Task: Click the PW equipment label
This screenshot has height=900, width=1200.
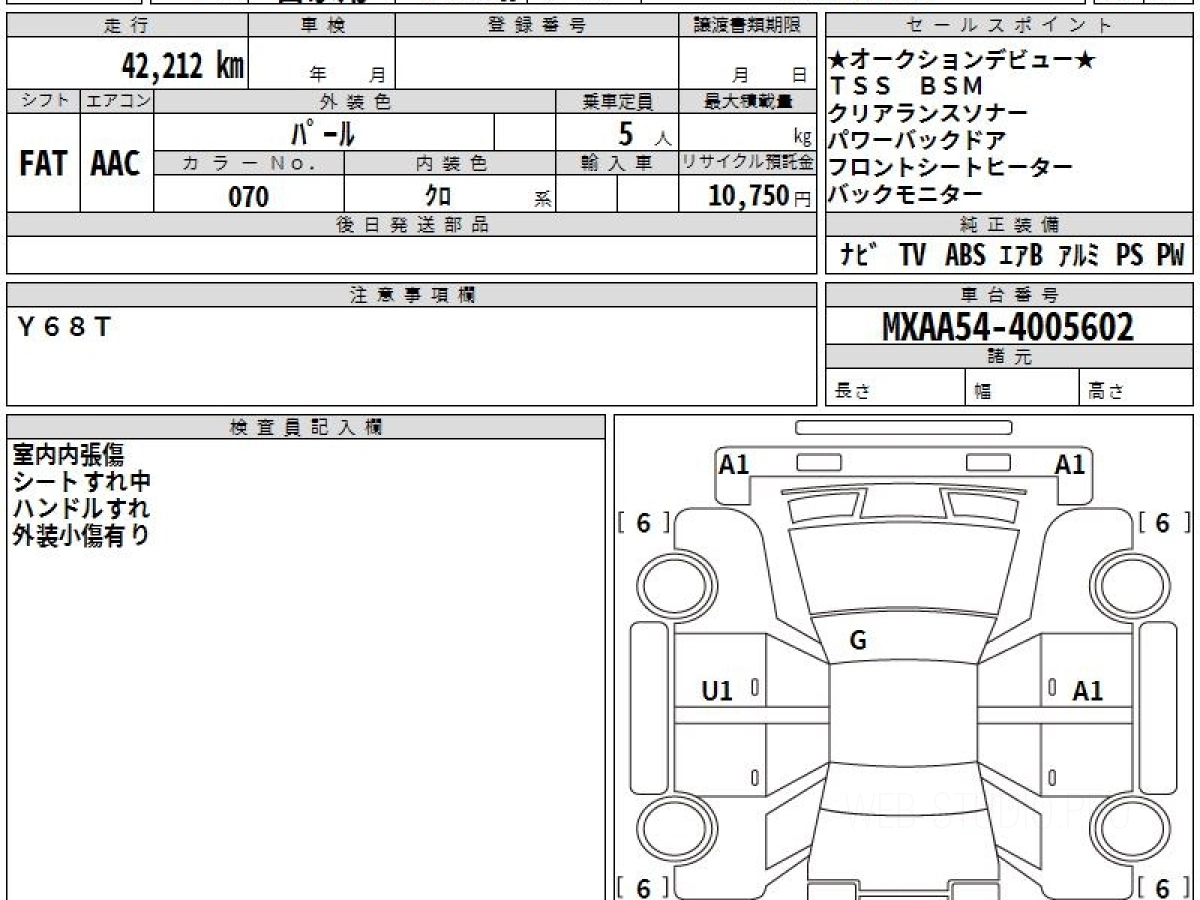Action: tap(1169, 256)
